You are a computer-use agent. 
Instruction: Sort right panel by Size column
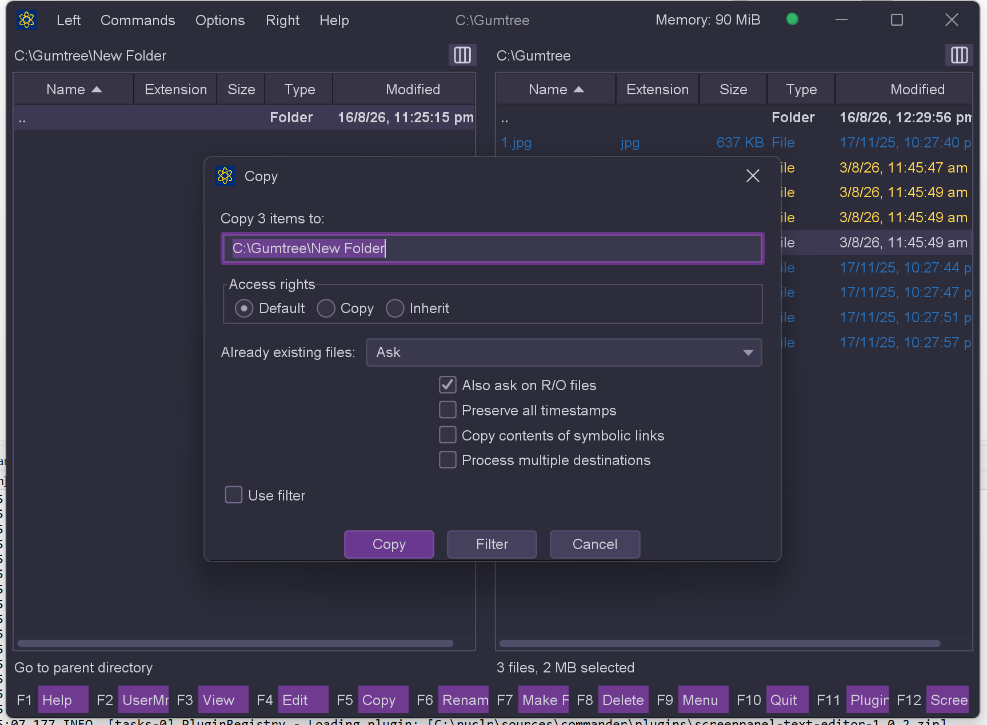(733, 89)
